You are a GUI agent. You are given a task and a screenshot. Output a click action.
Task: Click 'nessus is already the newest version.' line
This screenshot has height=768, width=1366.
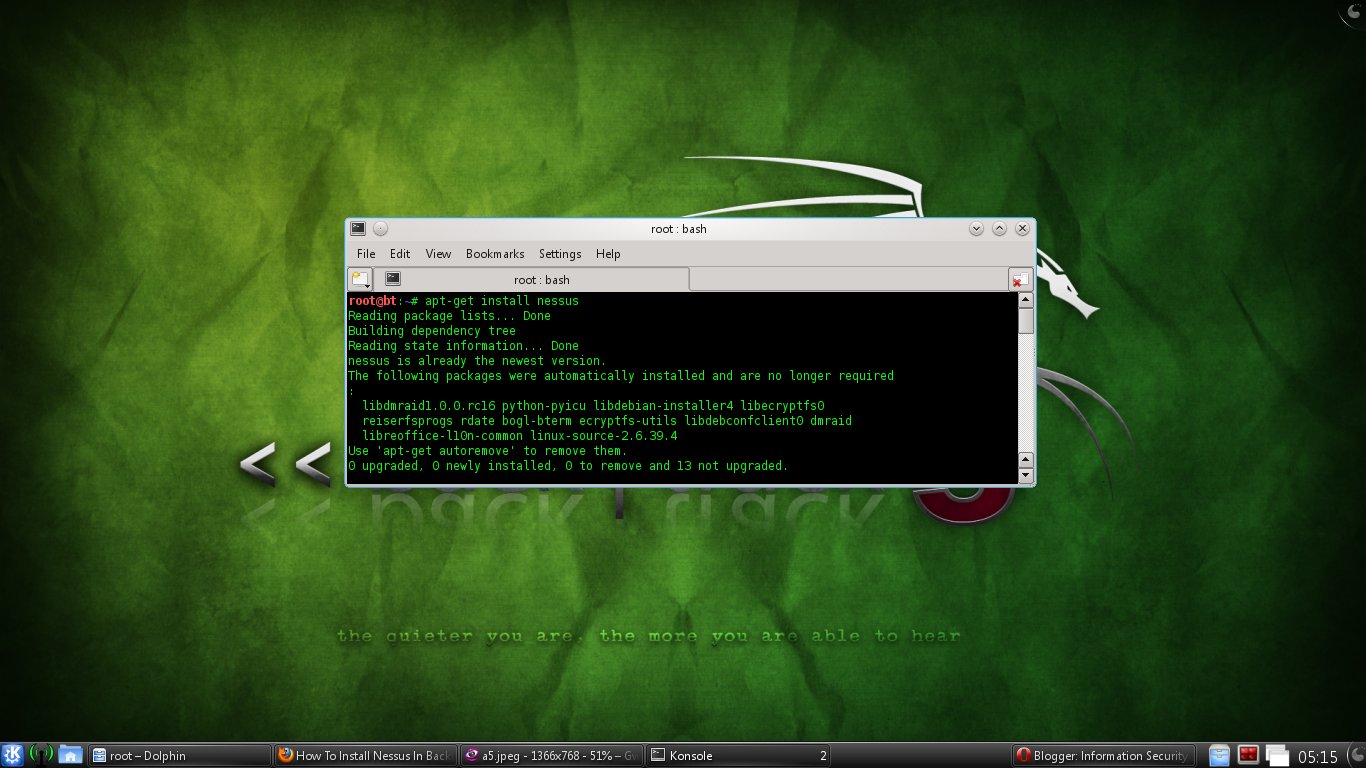tap(477, 361)
